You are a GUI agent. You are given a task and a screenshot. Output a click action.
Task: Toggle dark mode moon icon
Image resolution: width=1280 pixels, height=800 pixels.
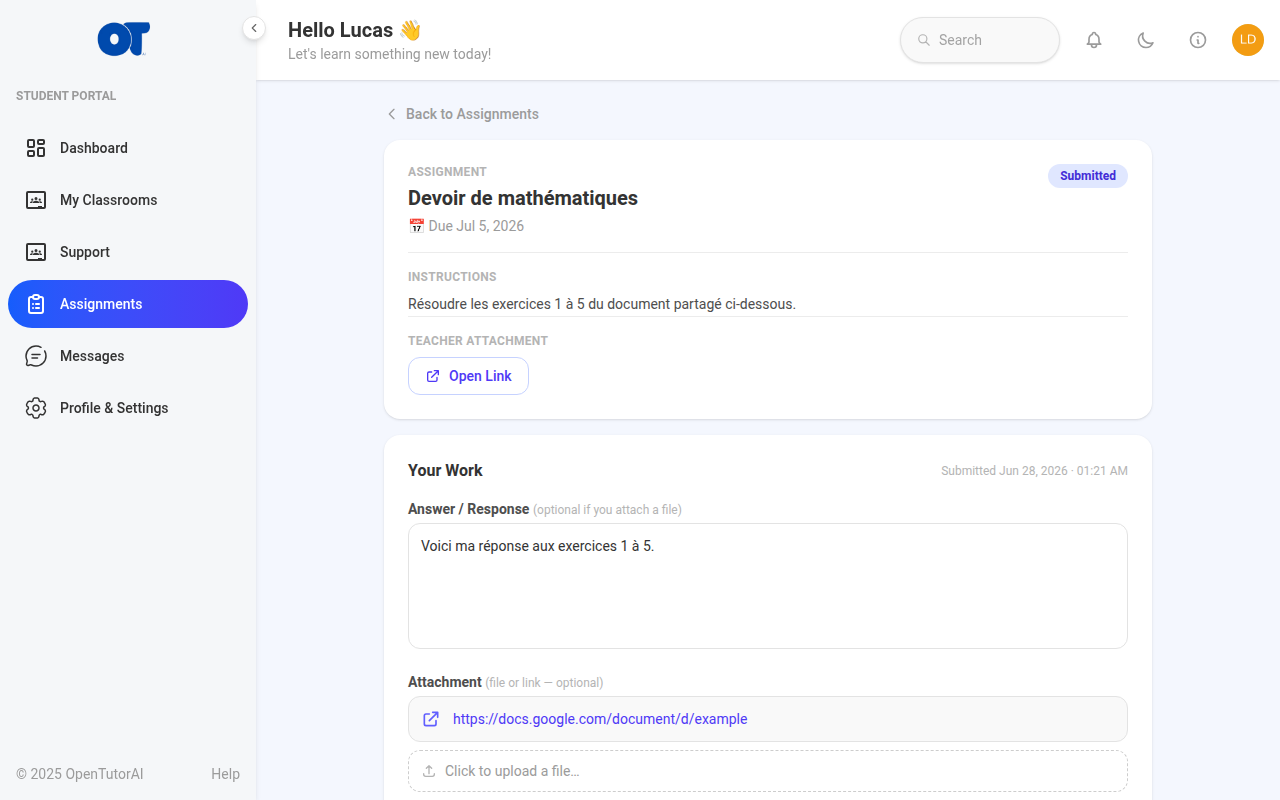point(1146,40)
